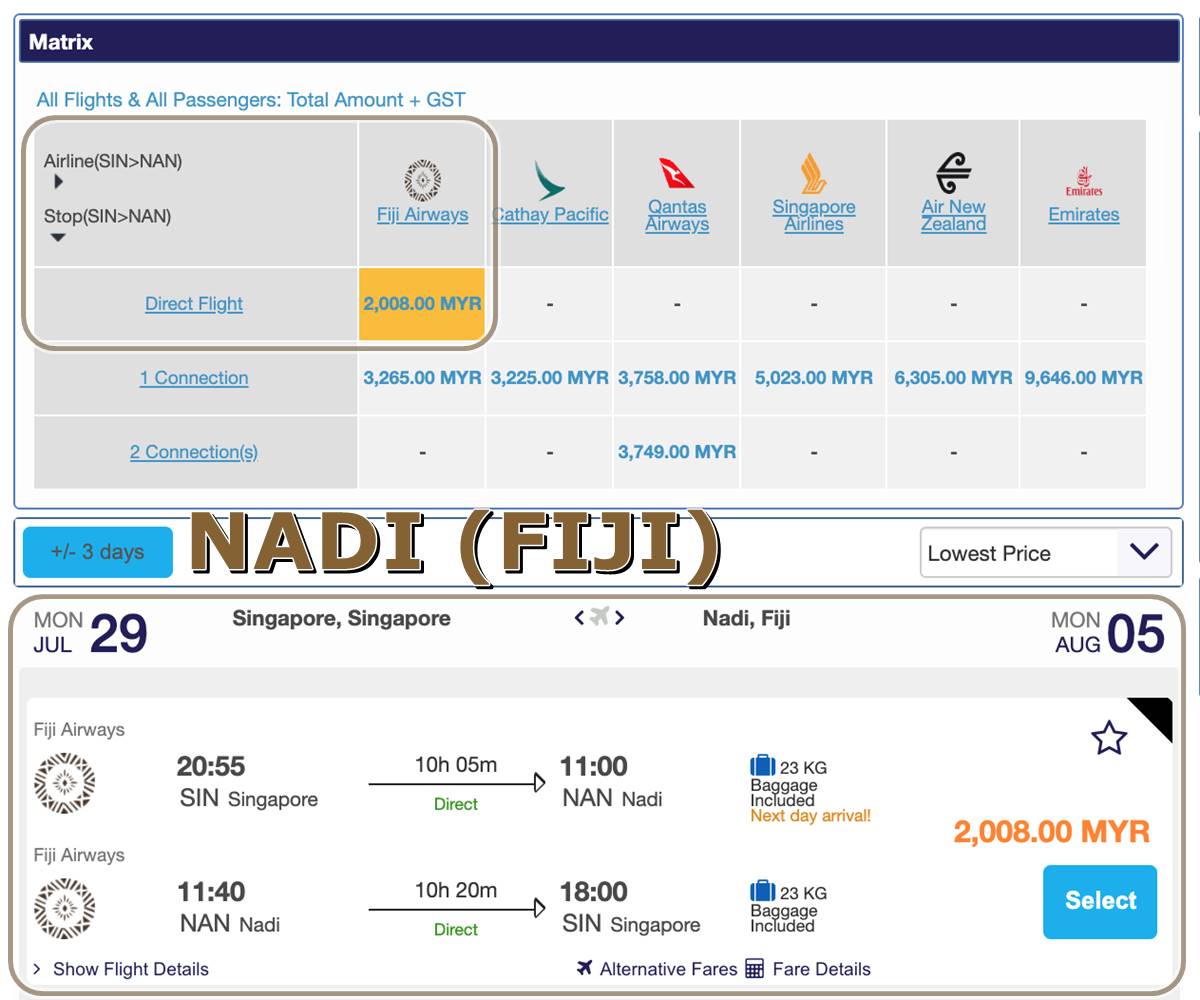Click the plane icon beside Alternative Fares
Image resolution: width=1200 pixels, height=1000 pixels.
click(585, 968)
